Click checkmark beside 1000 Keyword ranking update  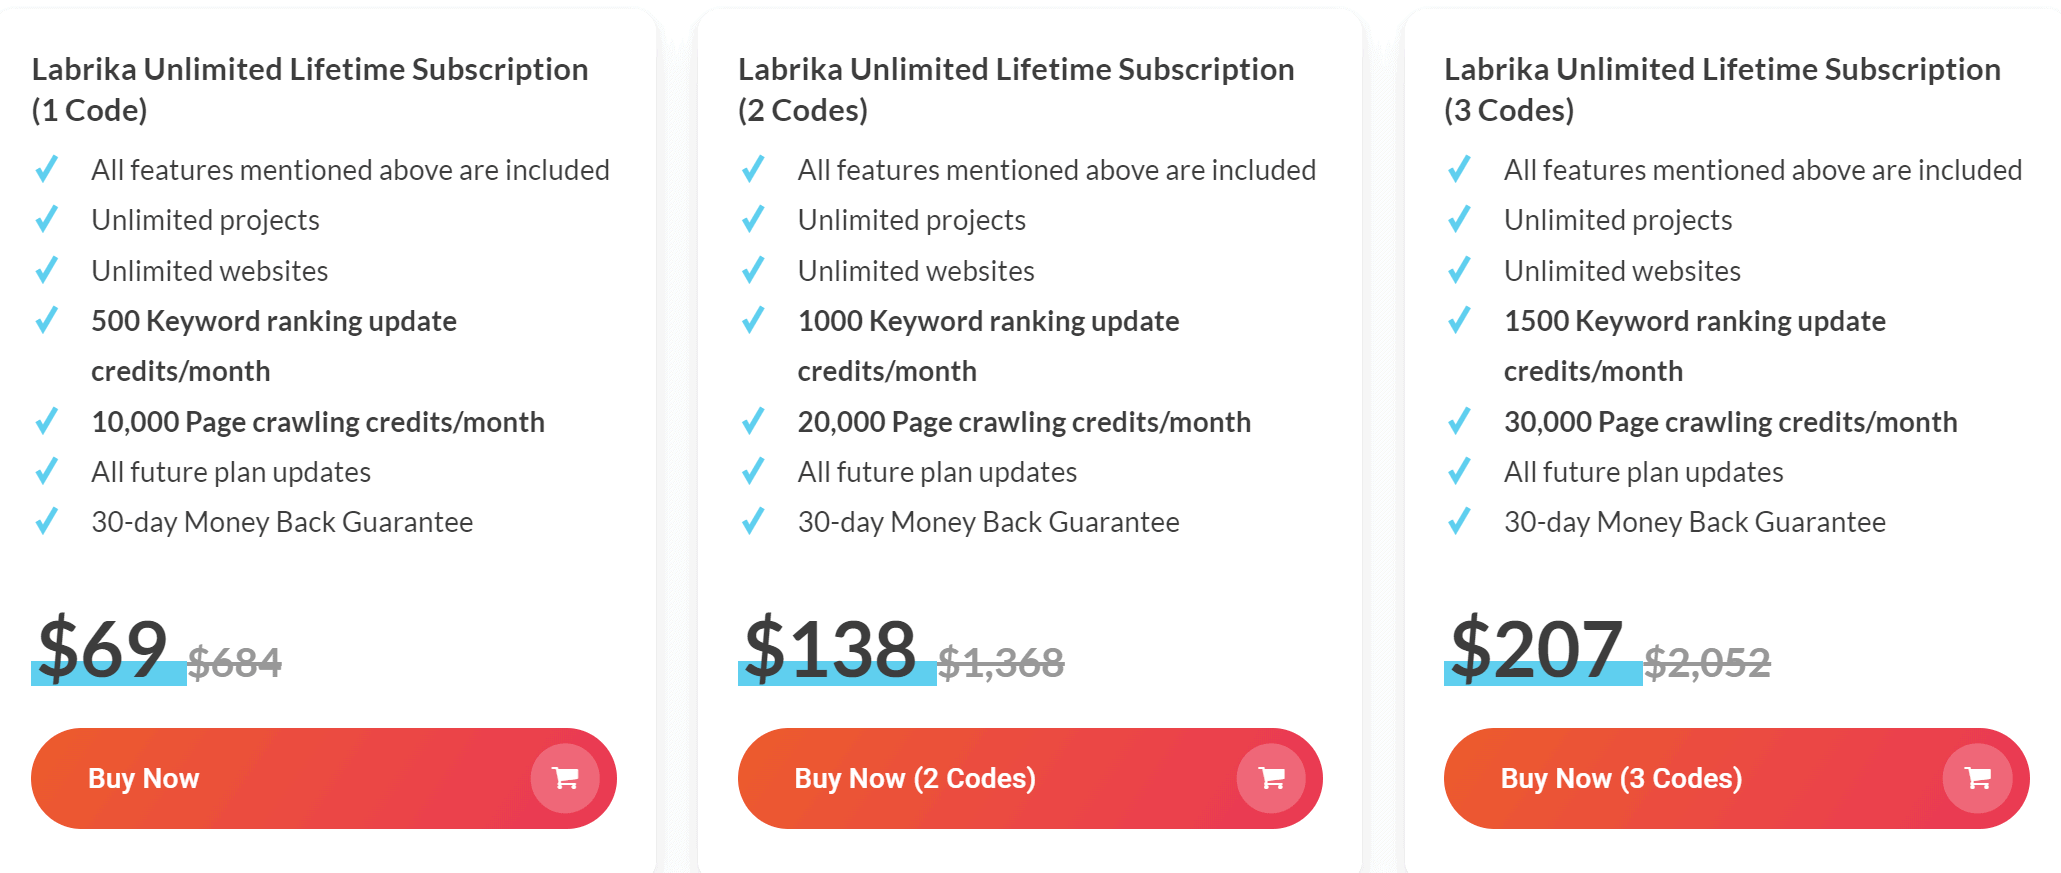point(753,320)
